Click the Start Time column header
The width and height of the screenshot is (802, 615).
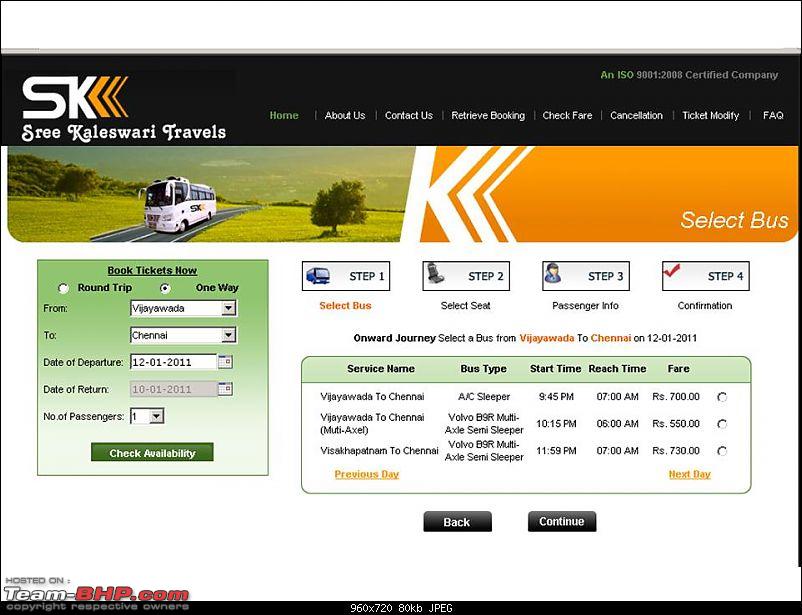555,369
